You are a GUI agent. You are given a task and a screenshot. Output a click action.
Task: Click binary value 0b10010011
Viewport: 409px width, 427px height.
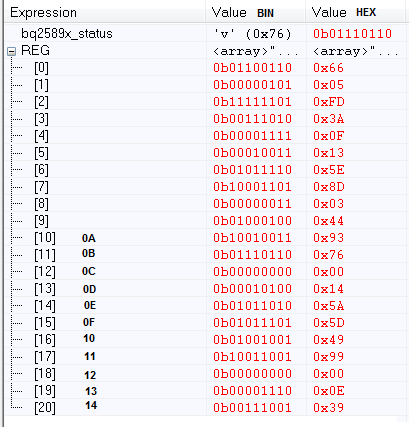tap(253, 238)
